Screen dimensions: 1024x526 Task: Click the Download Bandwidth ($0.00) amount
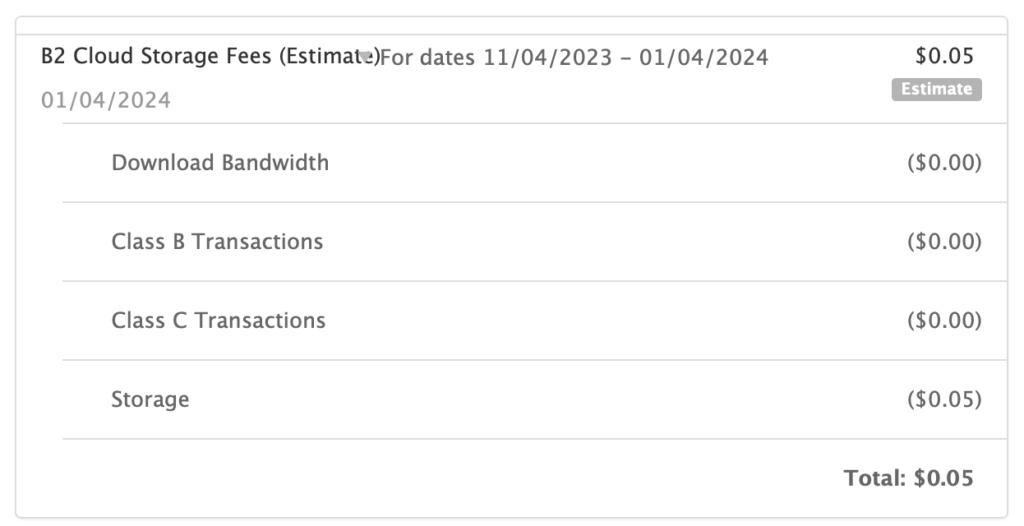tap(944, 162)
